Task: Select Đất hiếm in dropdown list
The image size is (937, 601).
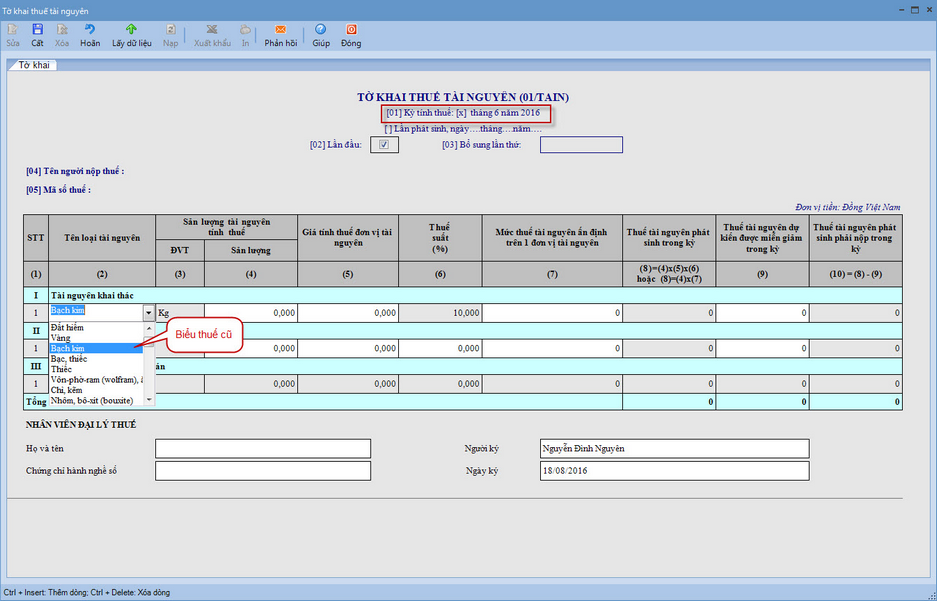Action: tap(97, 327)
